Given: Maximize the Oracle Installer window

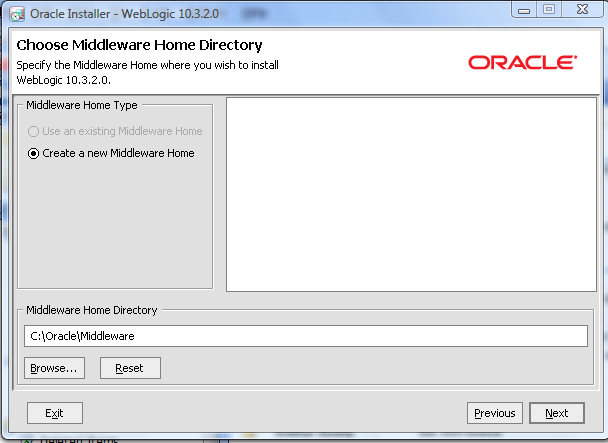Looking at the screenshot, I should pyautogui.click(x=549, y=10).
